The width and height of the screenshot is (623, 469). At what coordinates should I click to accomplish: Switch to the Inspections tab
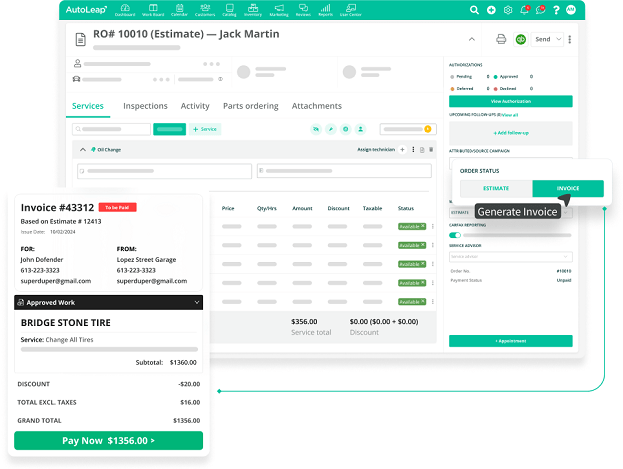click(145, 106)
